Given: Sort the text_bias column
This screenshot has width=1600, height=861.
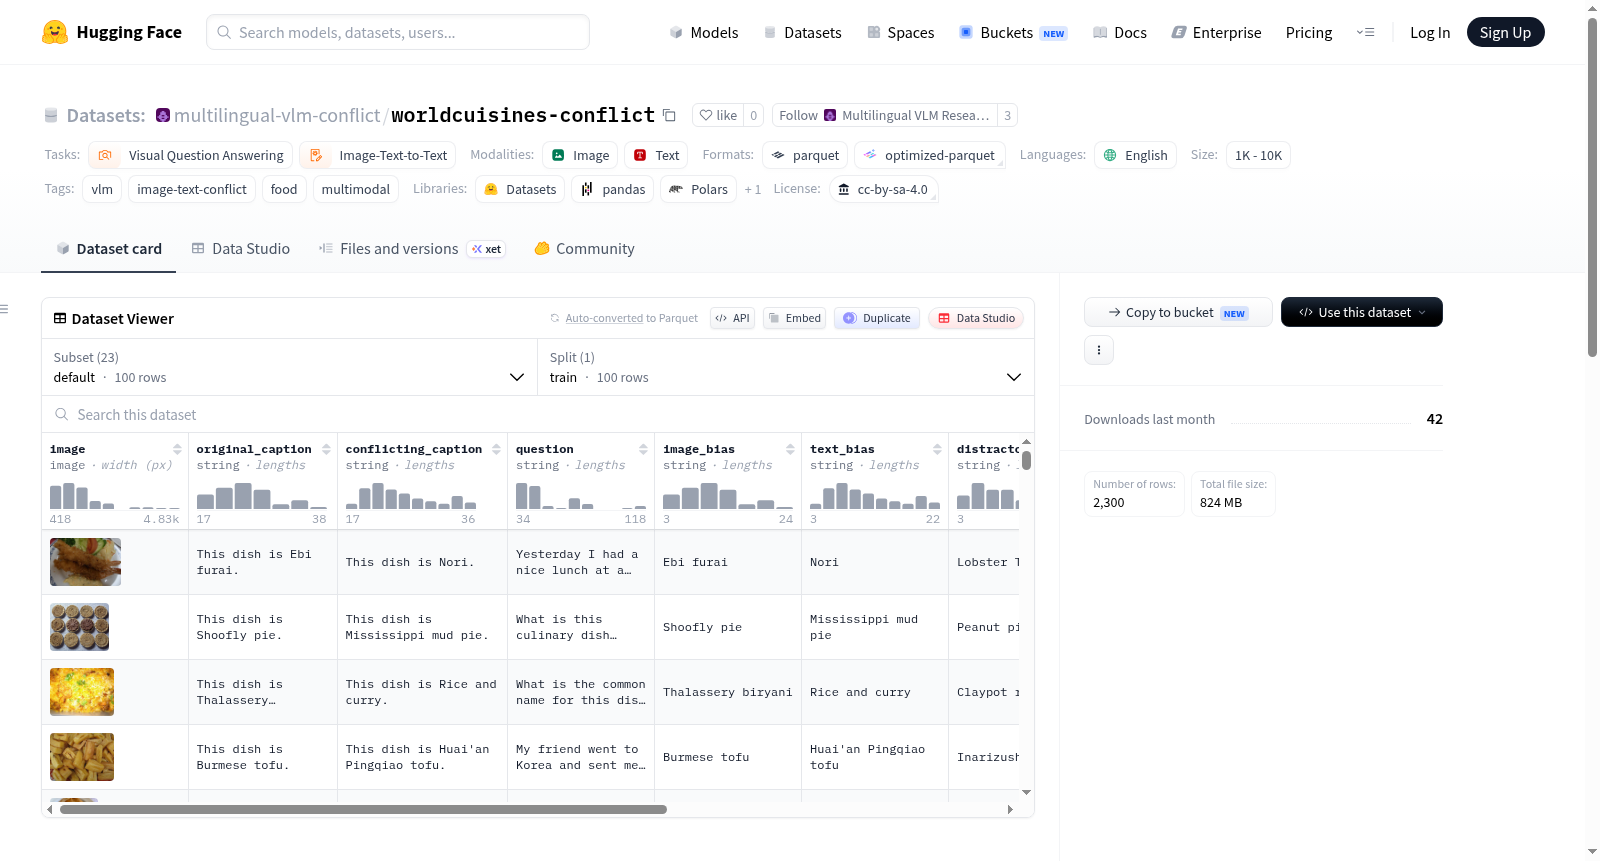Looking at the screenshot, I should pos(937,449).
